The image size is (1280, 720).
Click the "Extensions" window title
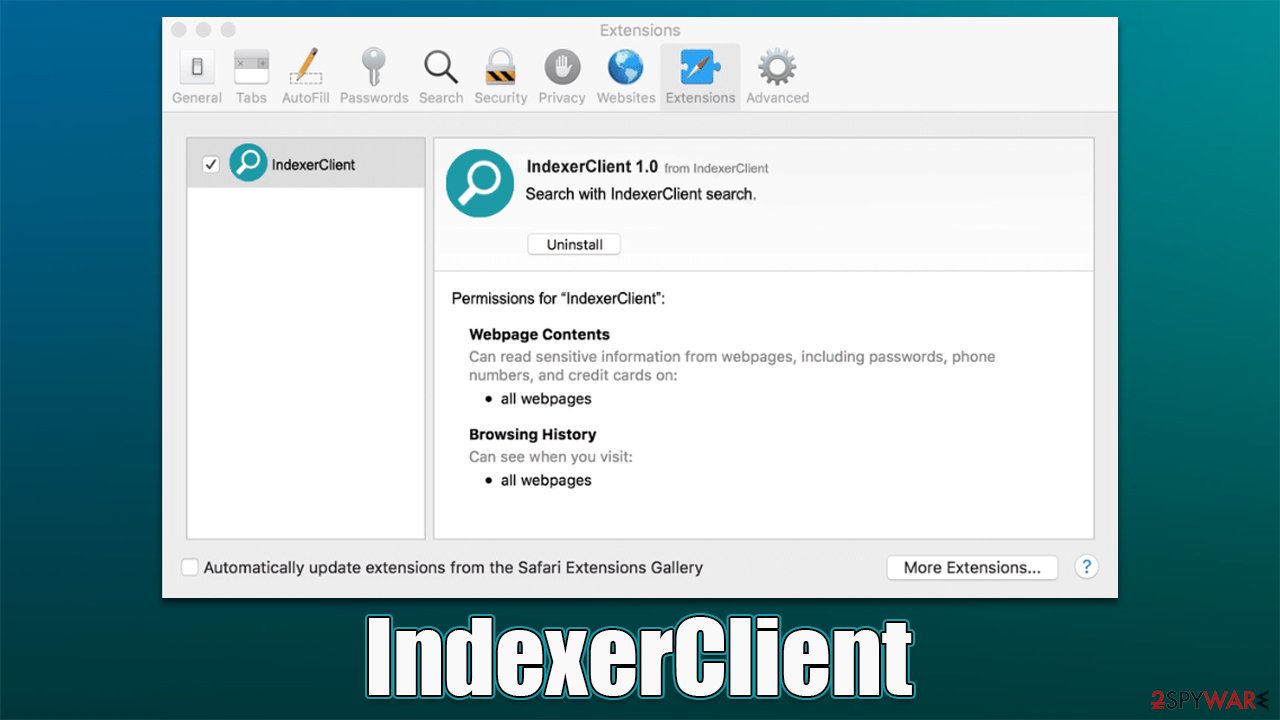pos(640,30)
